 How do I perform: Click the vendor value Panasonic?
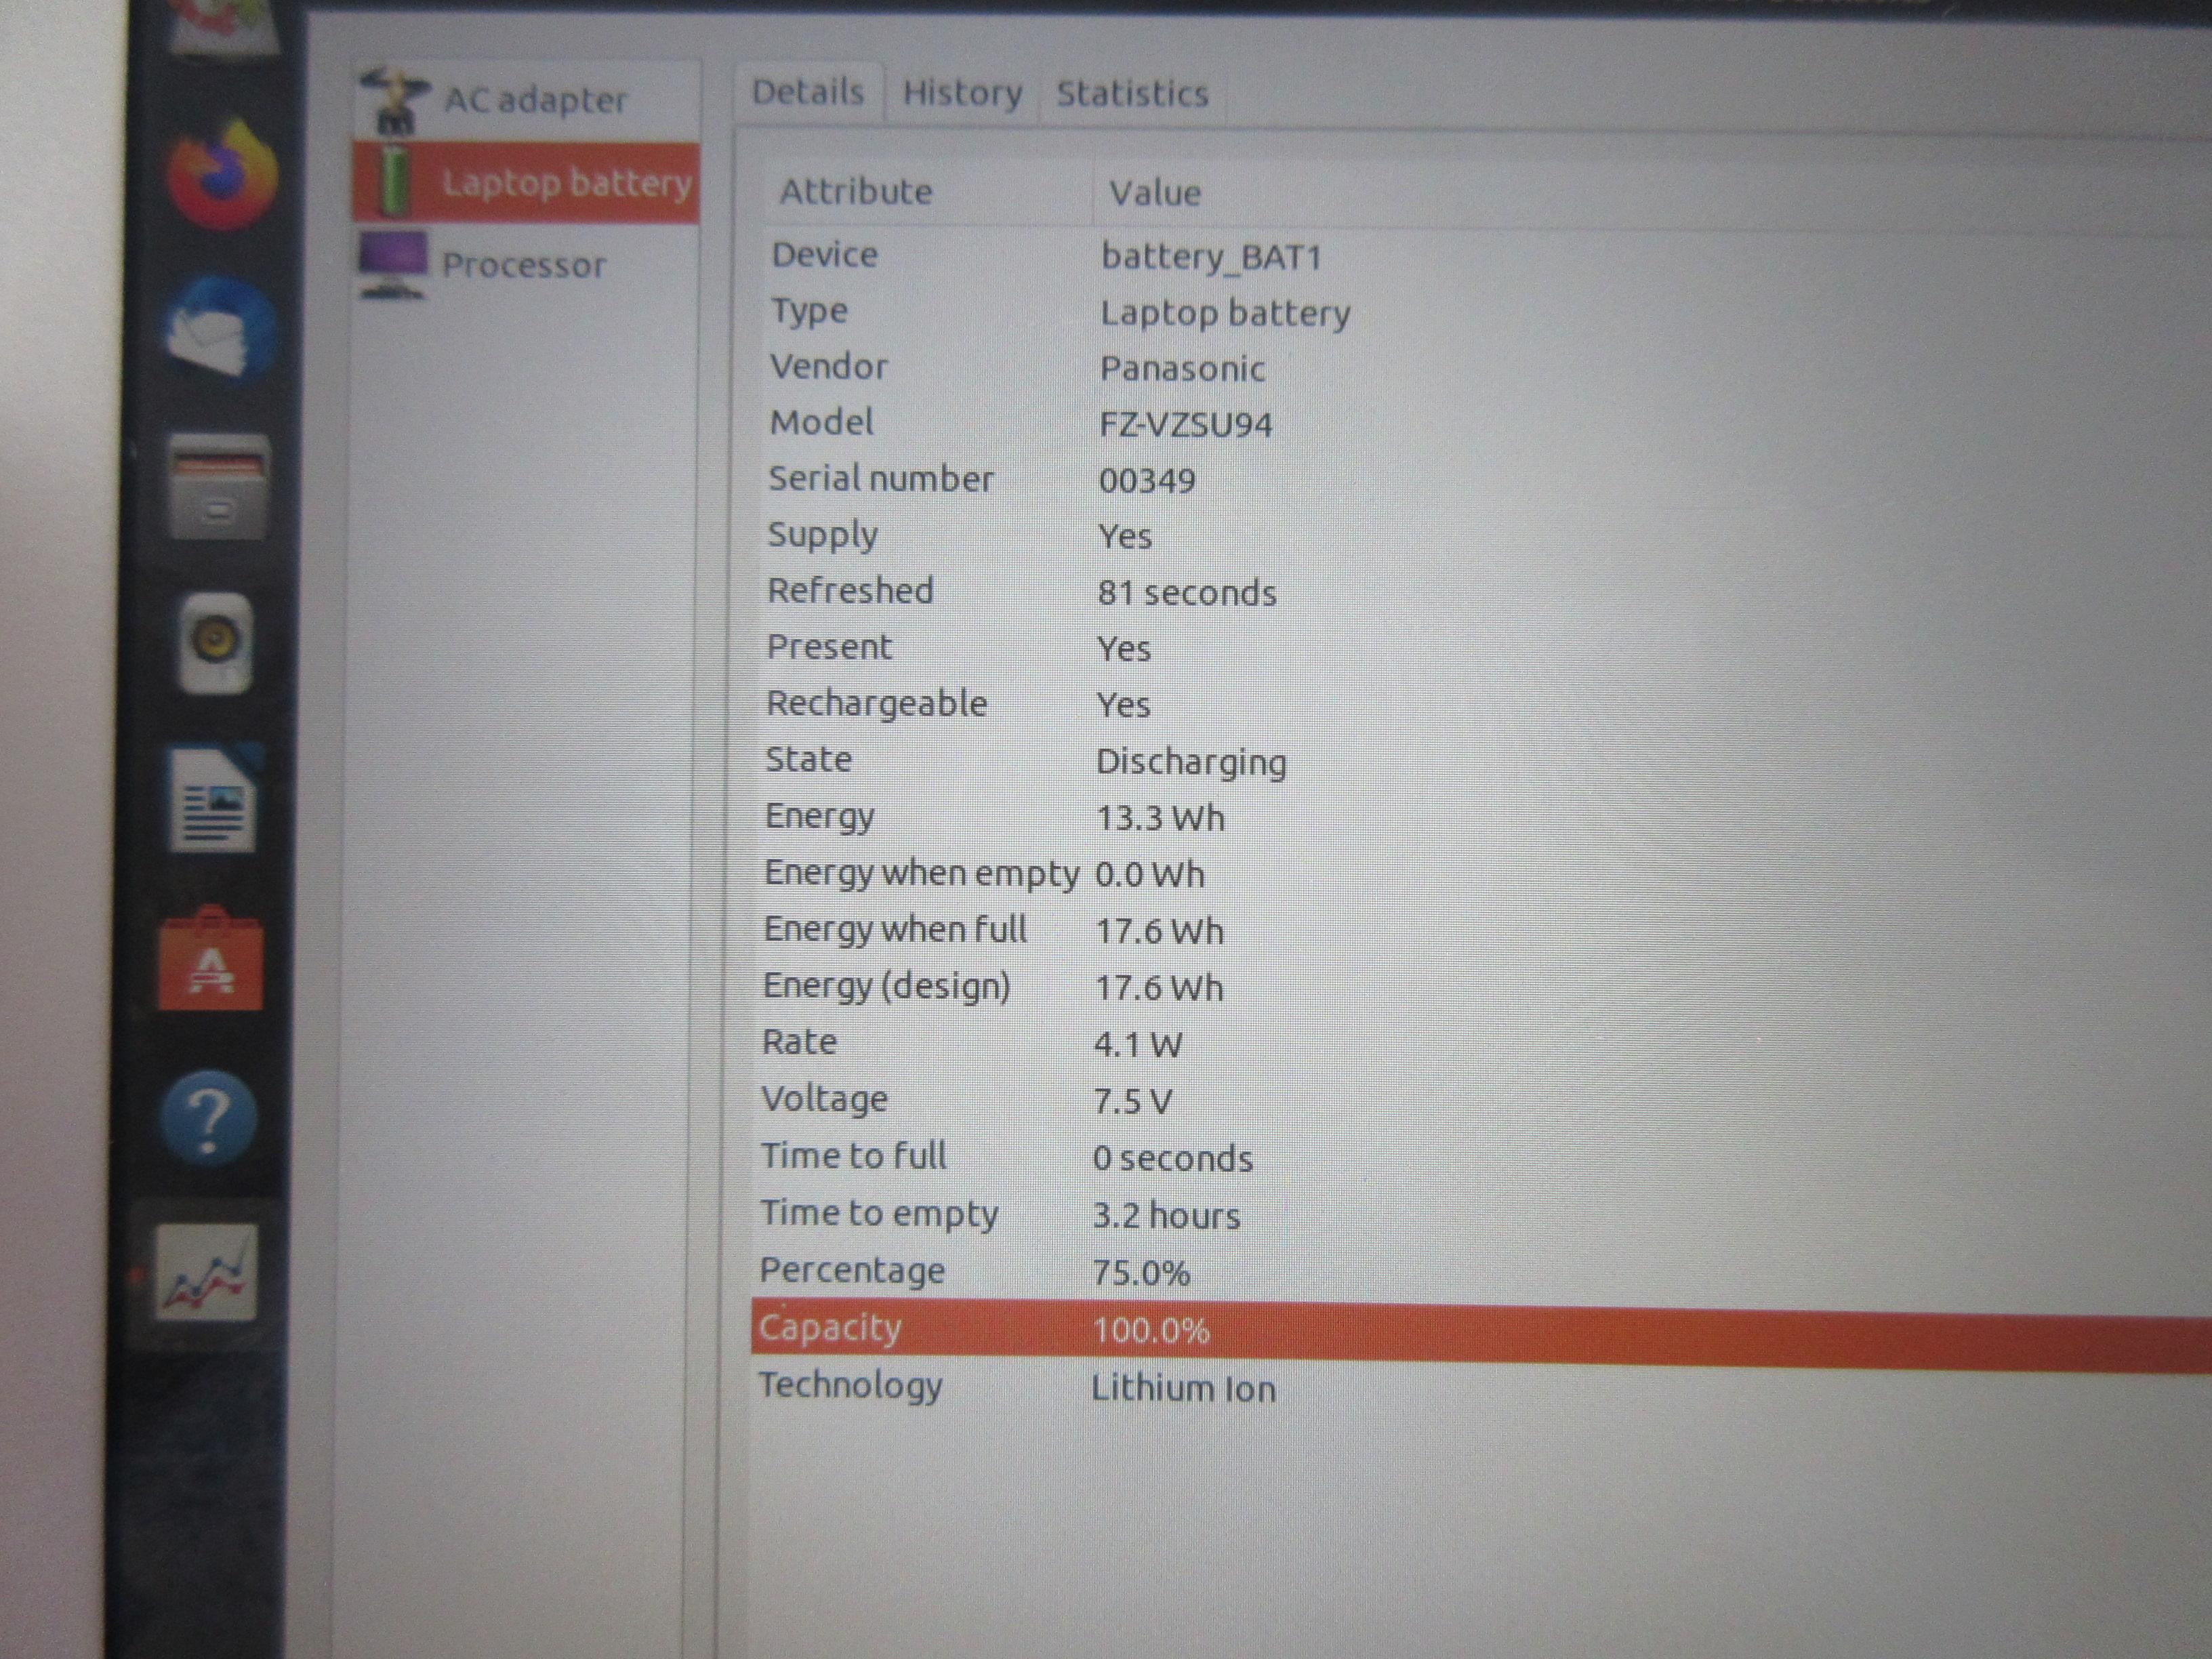pyautogui.click(x=1182, y=369)
